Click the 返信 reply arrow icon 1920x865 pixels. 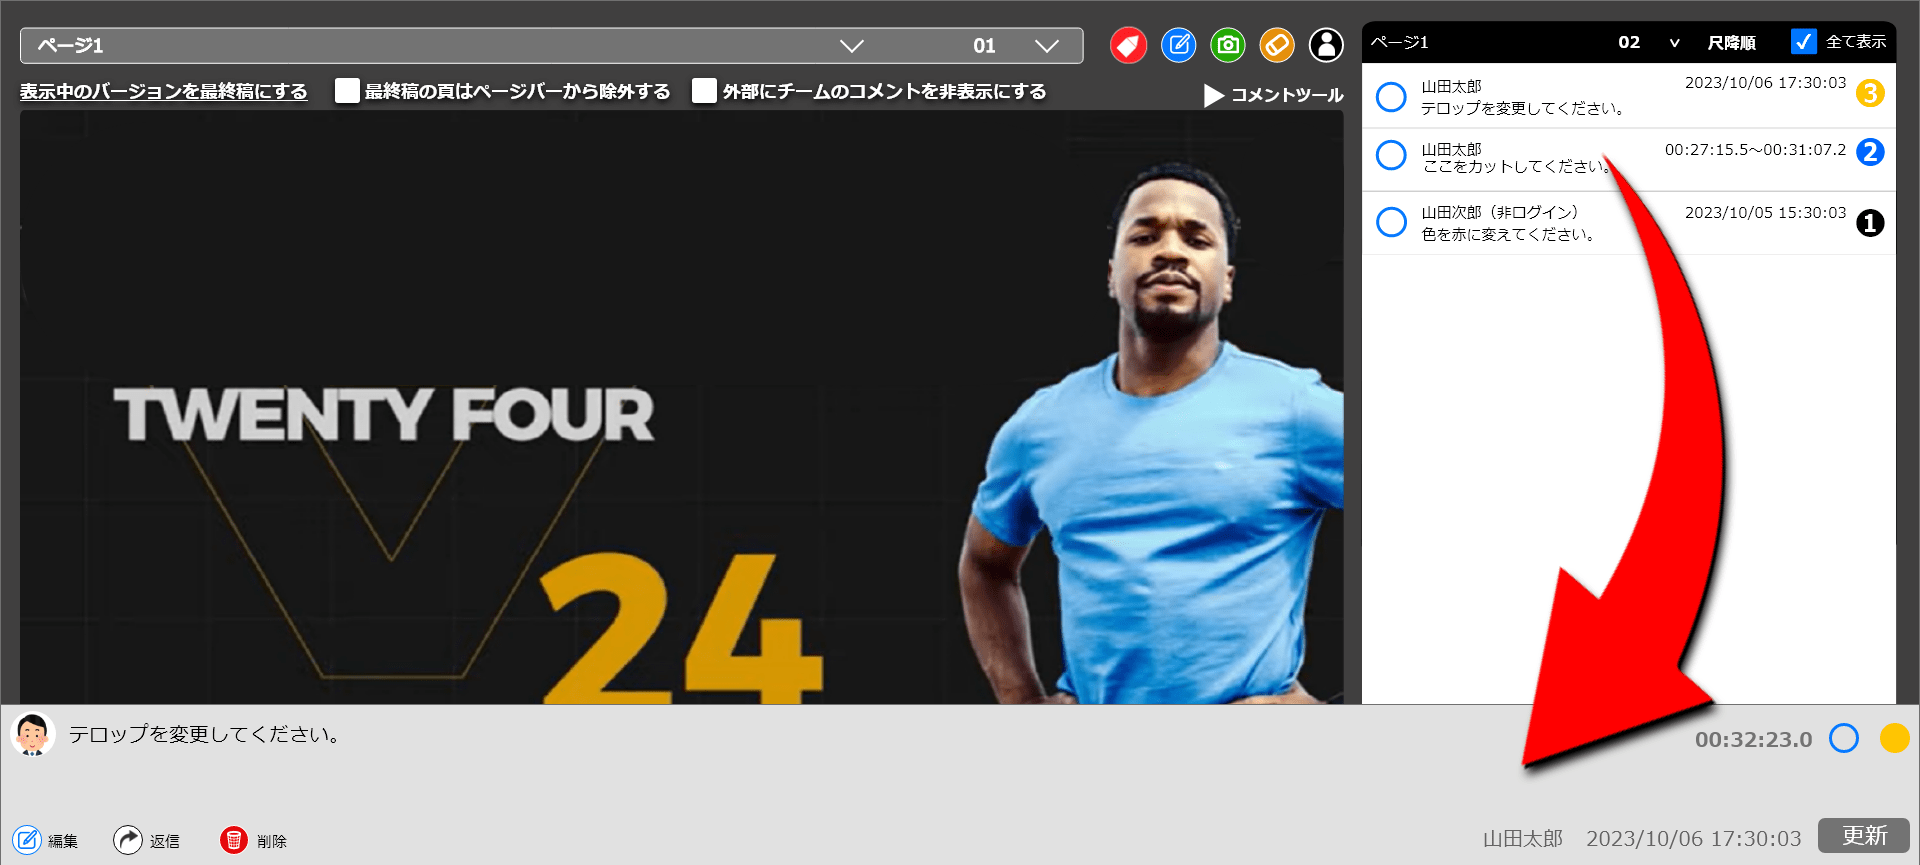point(128,840)
